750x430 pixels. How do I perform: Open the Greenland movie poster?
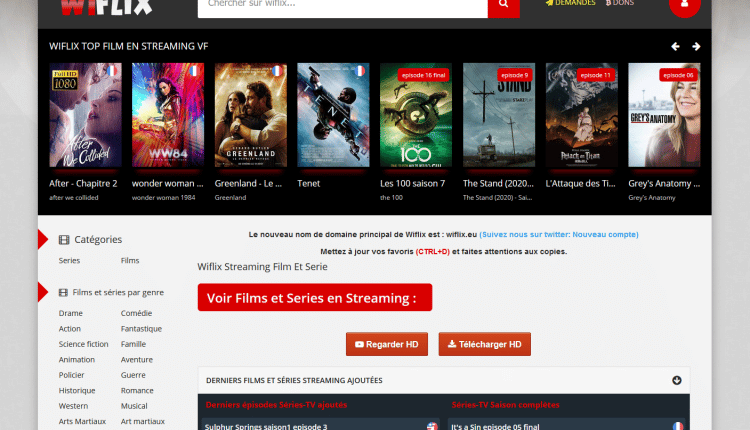click(251, 115)
